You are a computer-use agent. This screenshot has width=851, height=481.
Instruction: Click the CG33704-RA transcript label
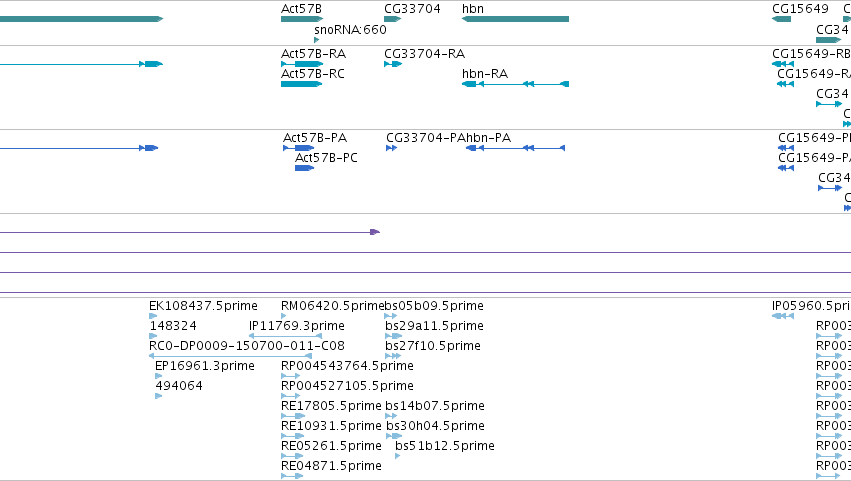point(424,54)
